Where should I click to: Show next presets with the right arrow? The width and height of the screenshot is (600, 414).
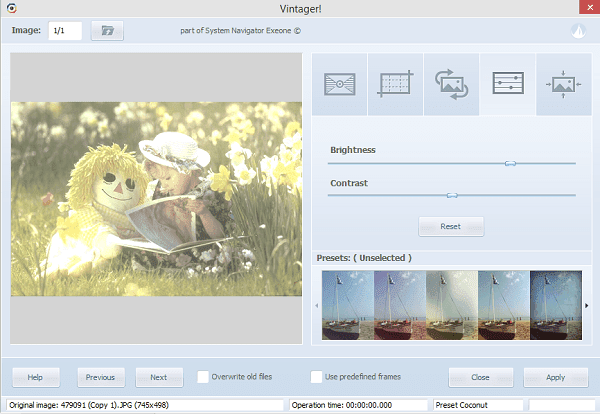[587, 305]
